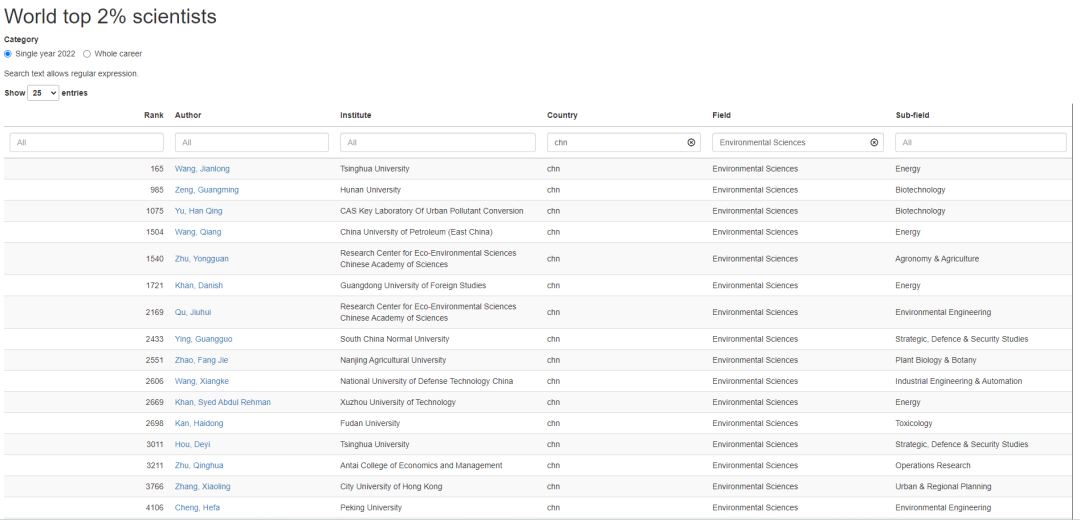
Task: Click China University of Petroleum (East China) cell
Action: pos(416,232)
